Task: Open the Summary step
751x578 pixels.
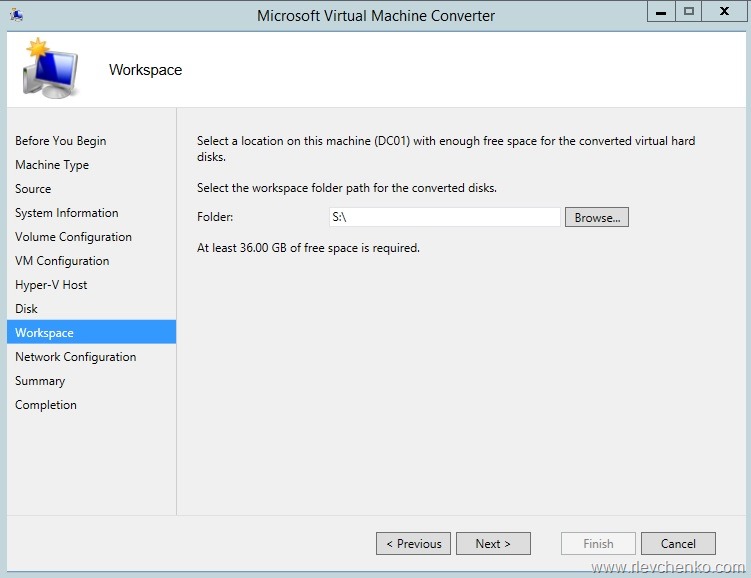Action: (40, 381)
